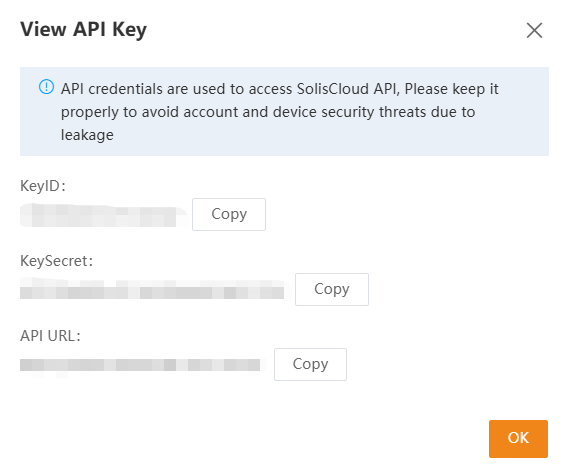Click the phrase Please keep it

click(451, 89)
